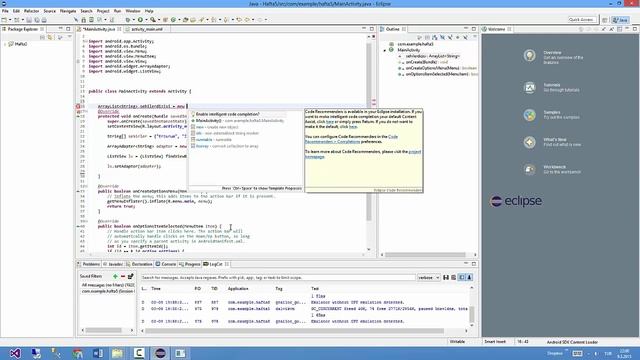Image resolution: width=640 pixels, height=360 pixels.
Task: Delete the selected LogCat filter
Action: (123, 276)
